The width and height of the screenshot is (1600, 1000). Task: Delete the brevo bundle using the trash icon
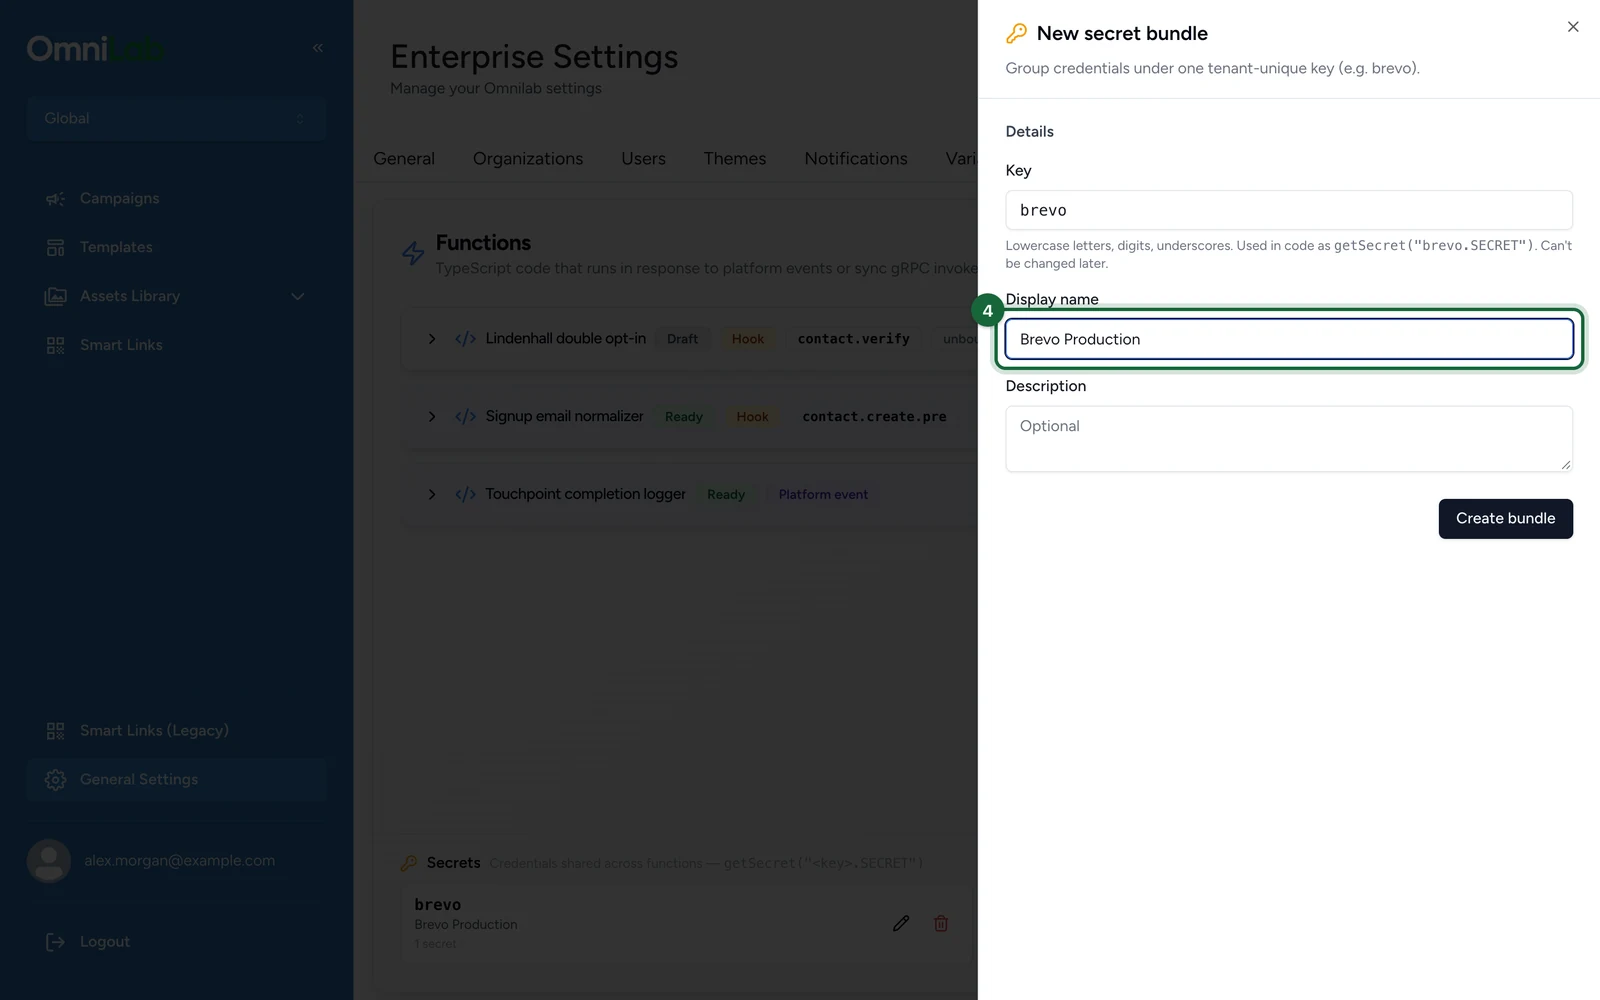pyautogui.click(x=941, y=923)
